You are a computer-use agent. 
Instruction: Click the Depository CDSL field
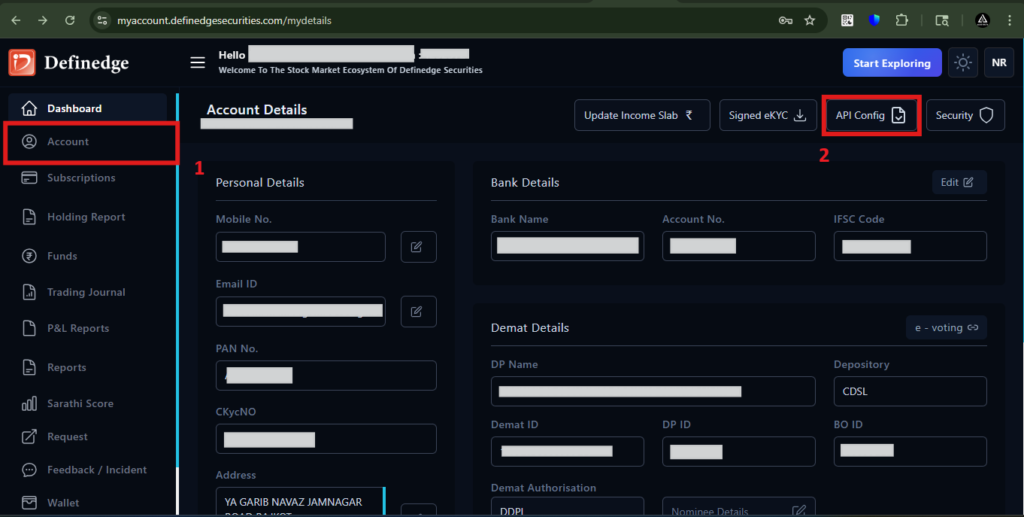[910, 392]
